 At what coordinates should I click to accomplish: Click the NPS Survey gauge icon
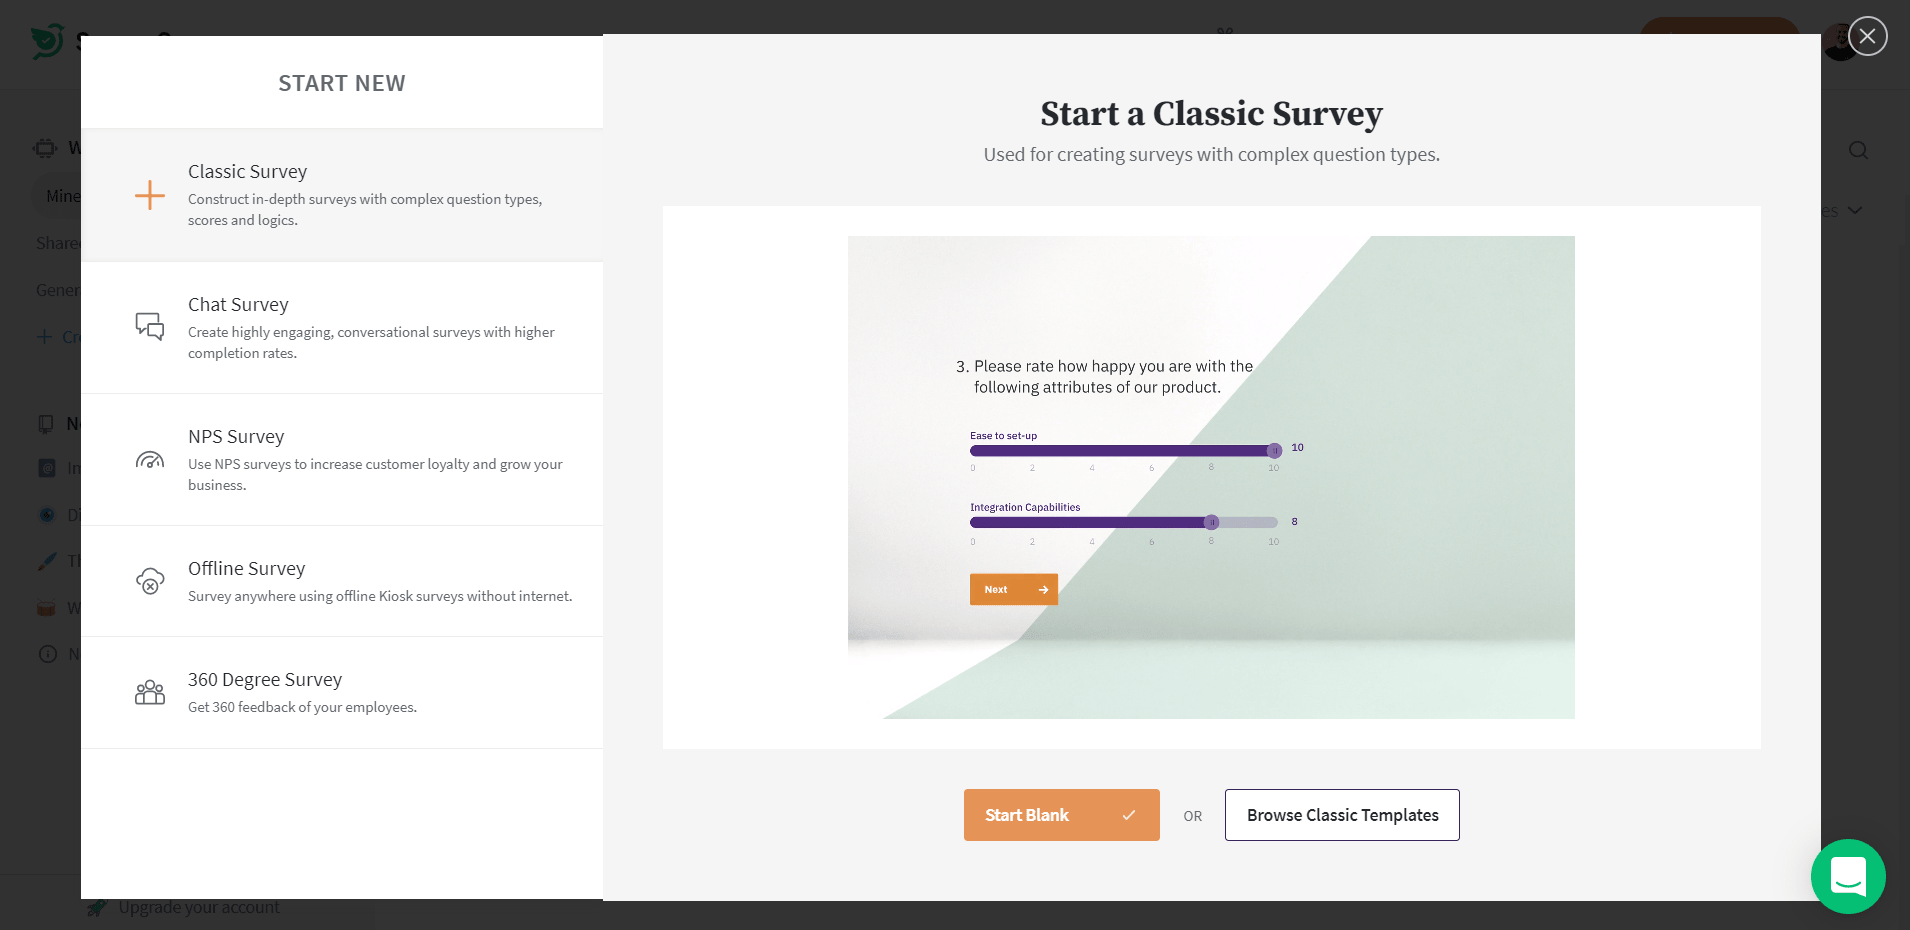(150, 460)
